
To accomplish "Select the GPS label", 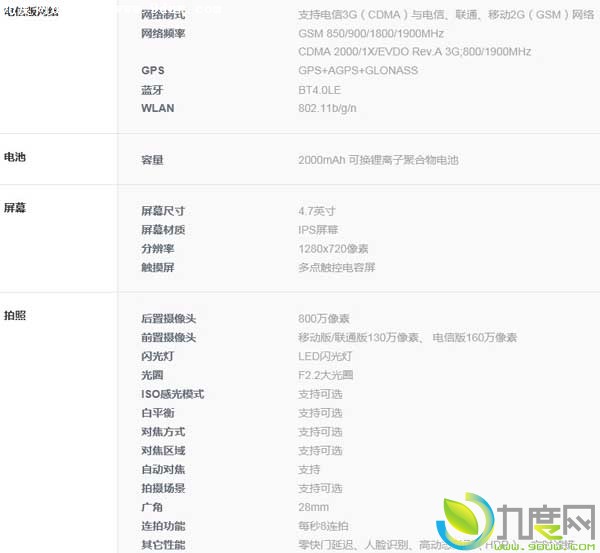I will click(153, 70).
